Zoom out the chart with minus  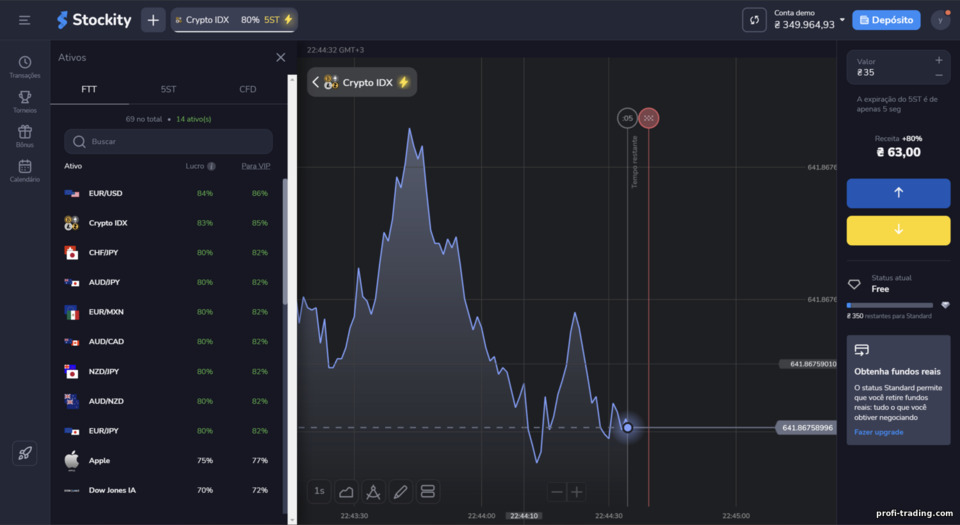[557, 491]
